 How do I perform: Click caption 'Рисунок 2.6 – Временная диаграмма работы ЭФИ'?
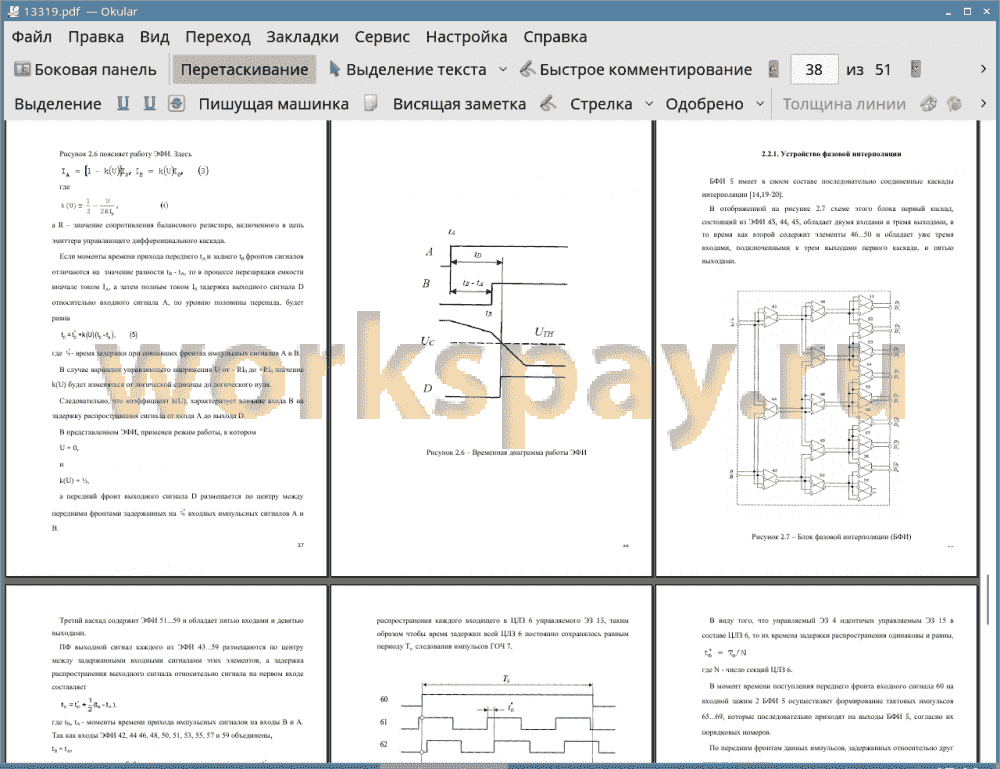(506, 453)
